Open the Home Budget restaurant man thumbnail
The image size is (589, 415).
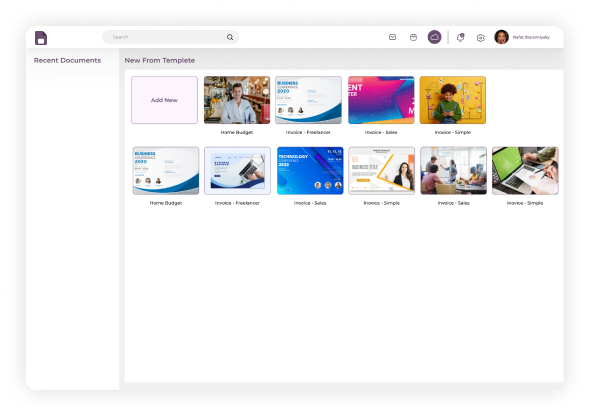coord(237,100)
